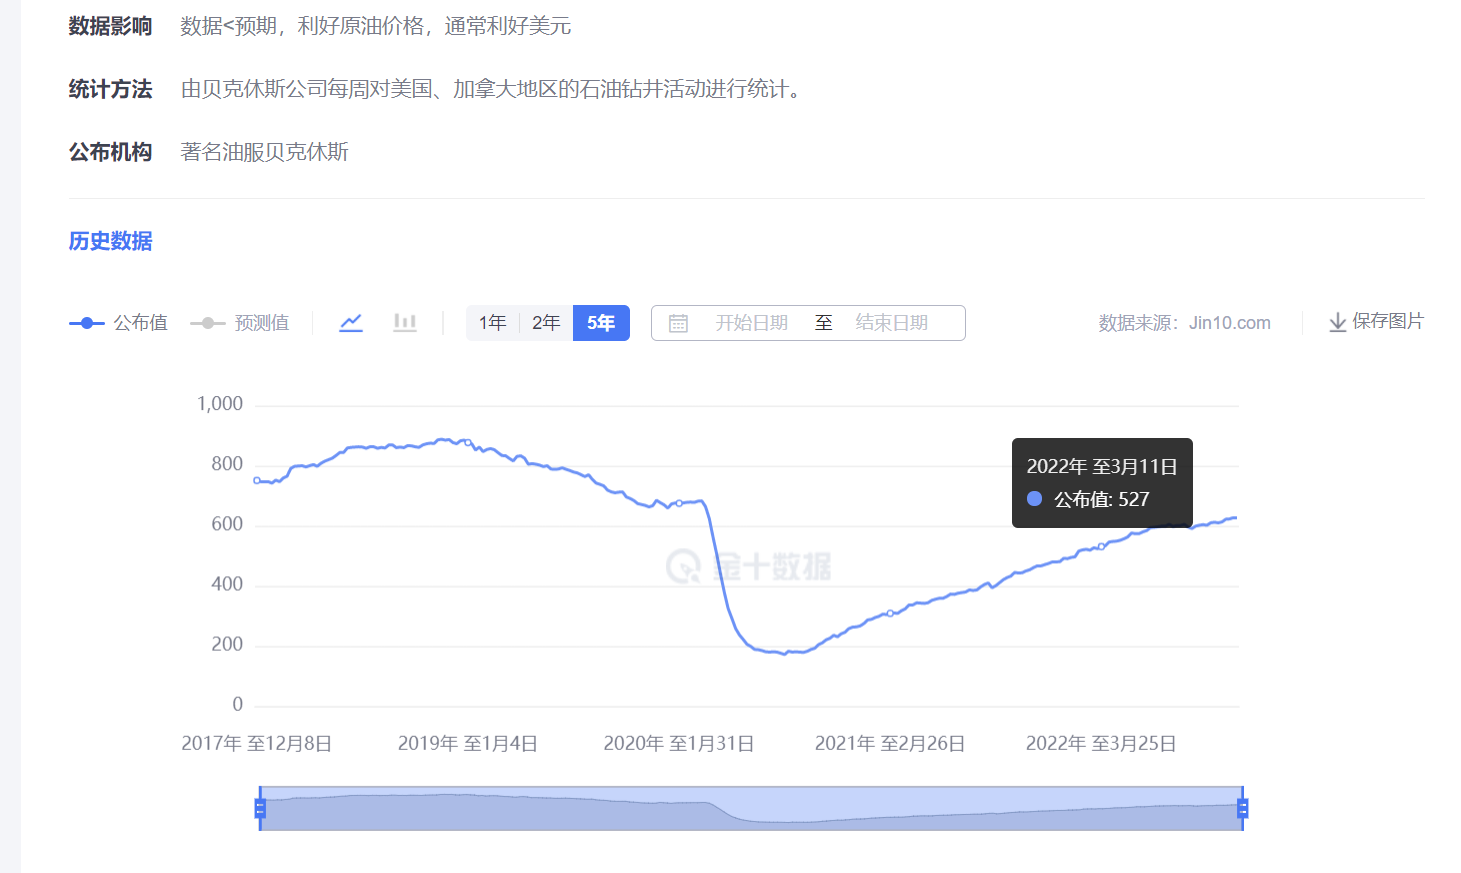Click the download arrow icon
The width and height of the screenshot is (1461, 873).
click(1337, 323)
